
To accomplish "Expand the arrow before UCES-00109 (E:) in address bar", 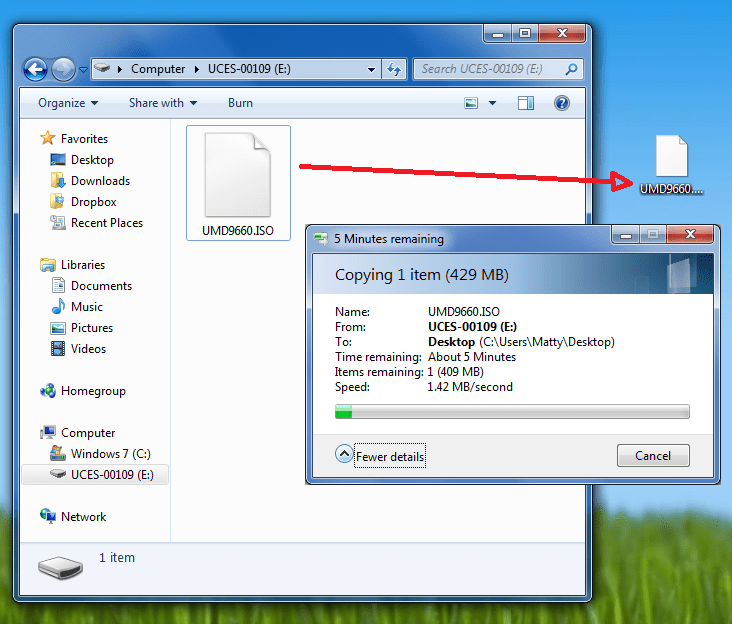I will pos(197,69).
